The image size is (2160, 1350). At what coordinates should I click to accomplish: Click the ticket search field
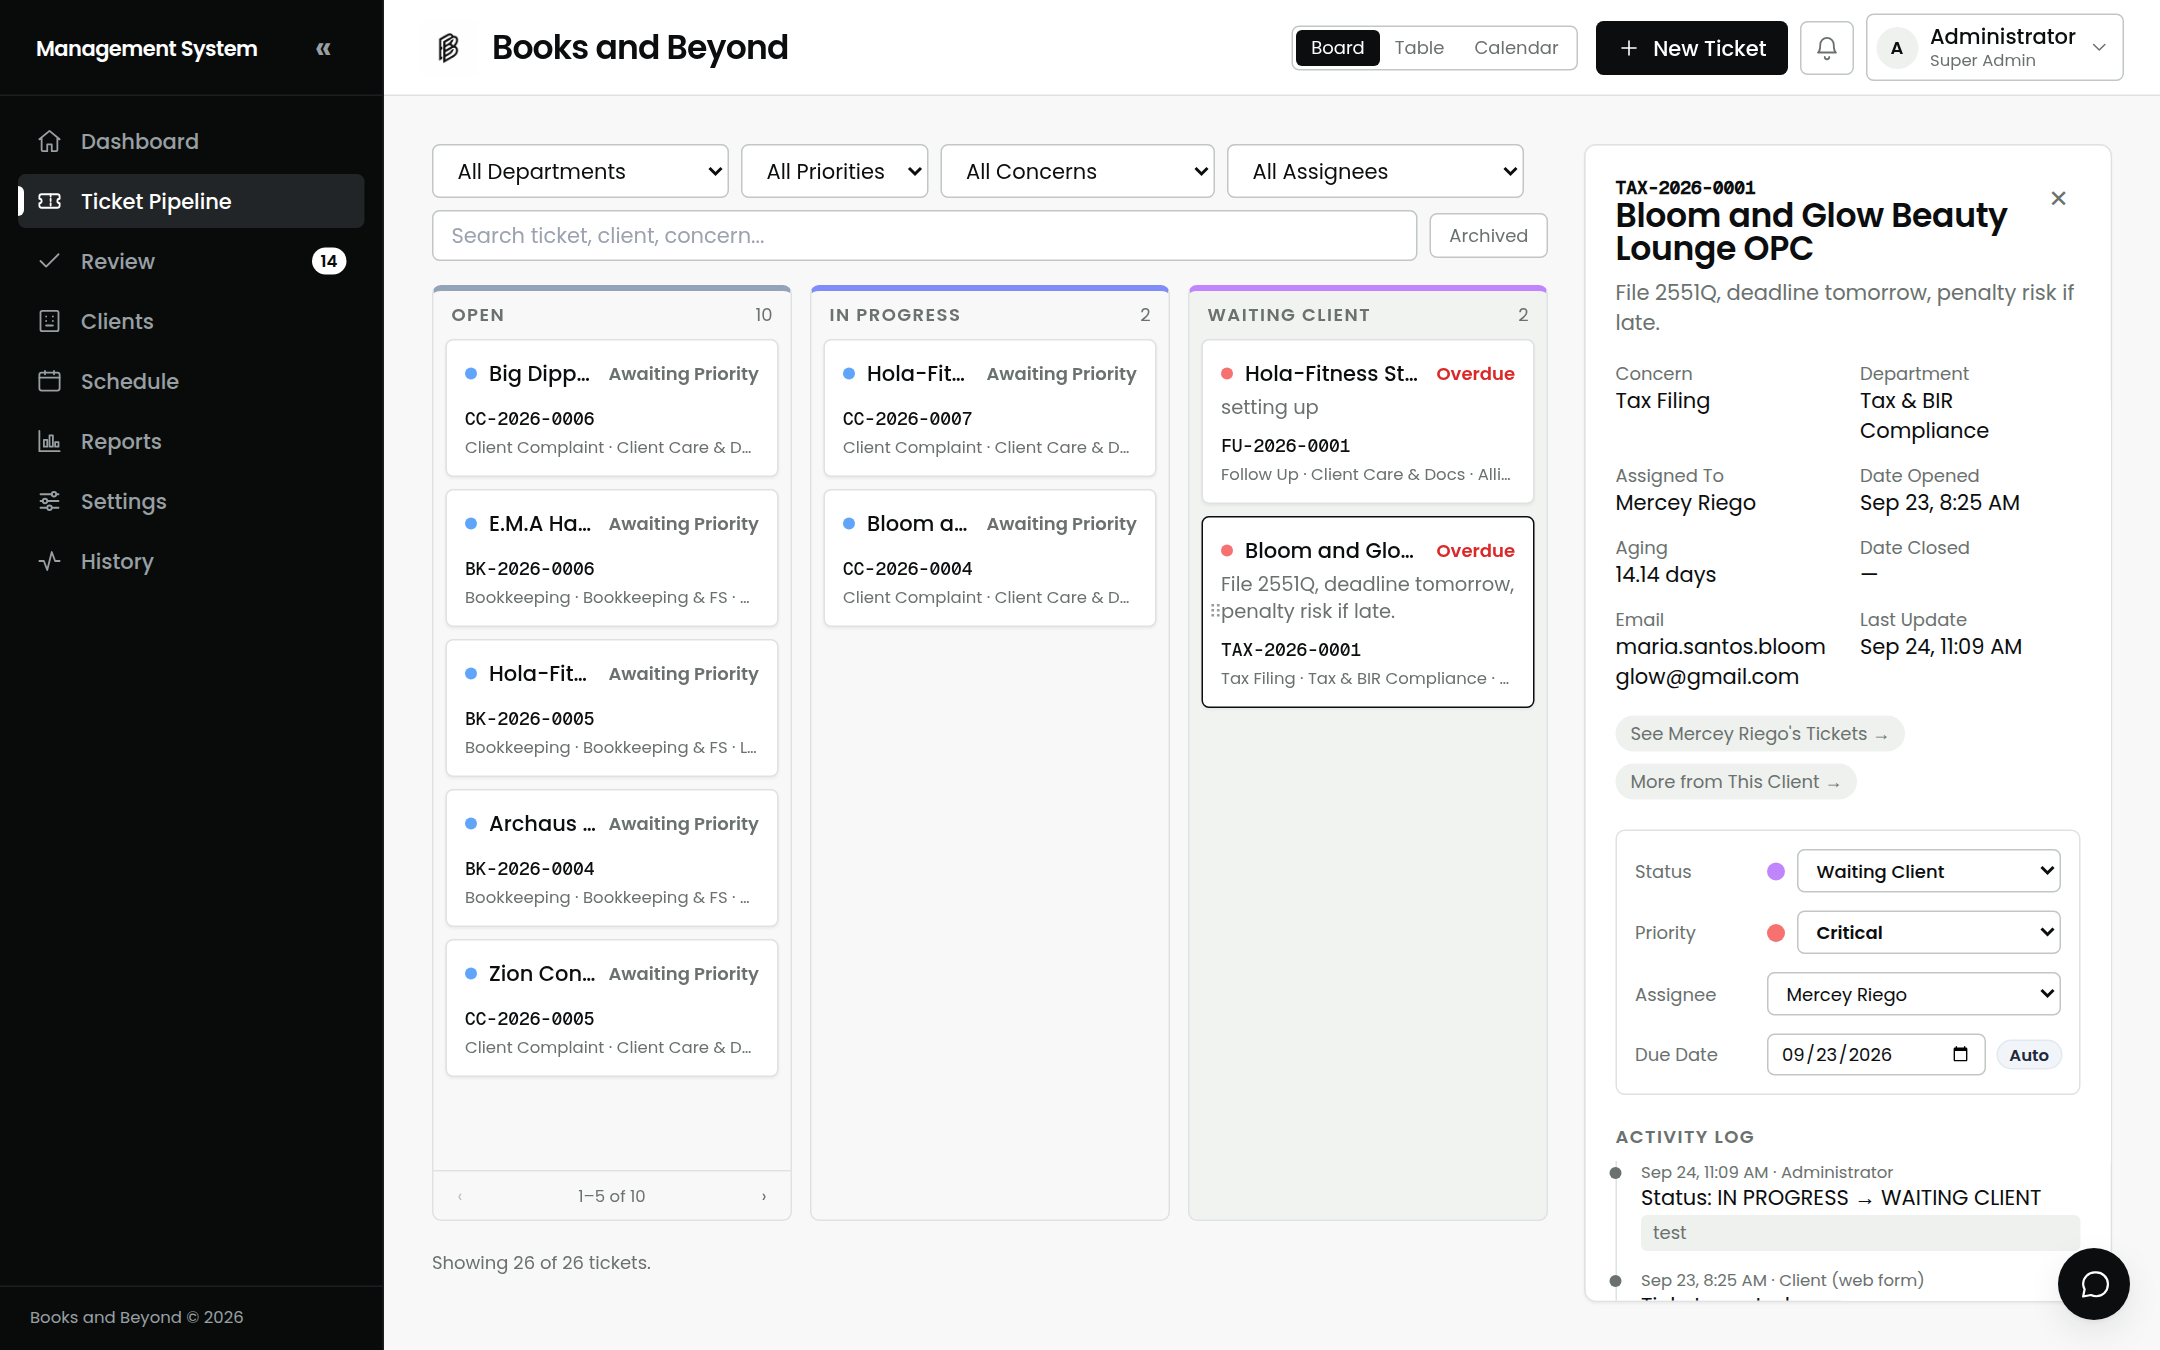pyautogui.click(x=924, y=235)
